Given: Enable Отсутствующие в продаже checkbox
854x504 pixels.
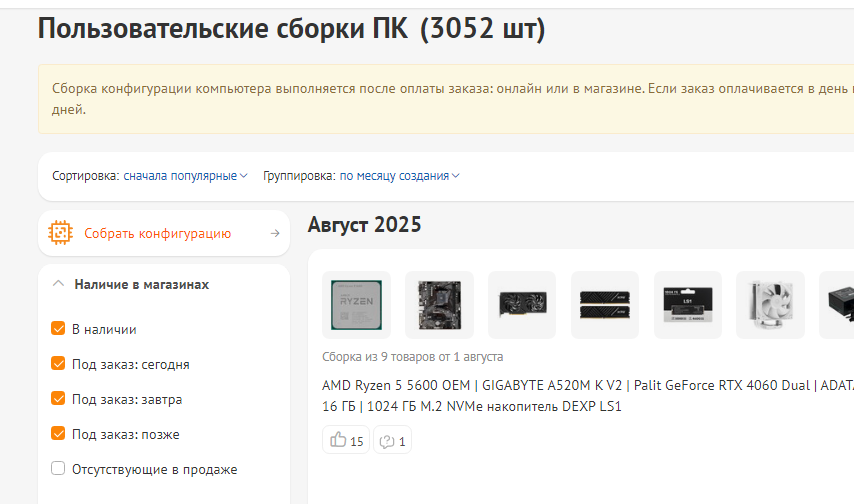Looking at the screenshot, I should [58, 468].
